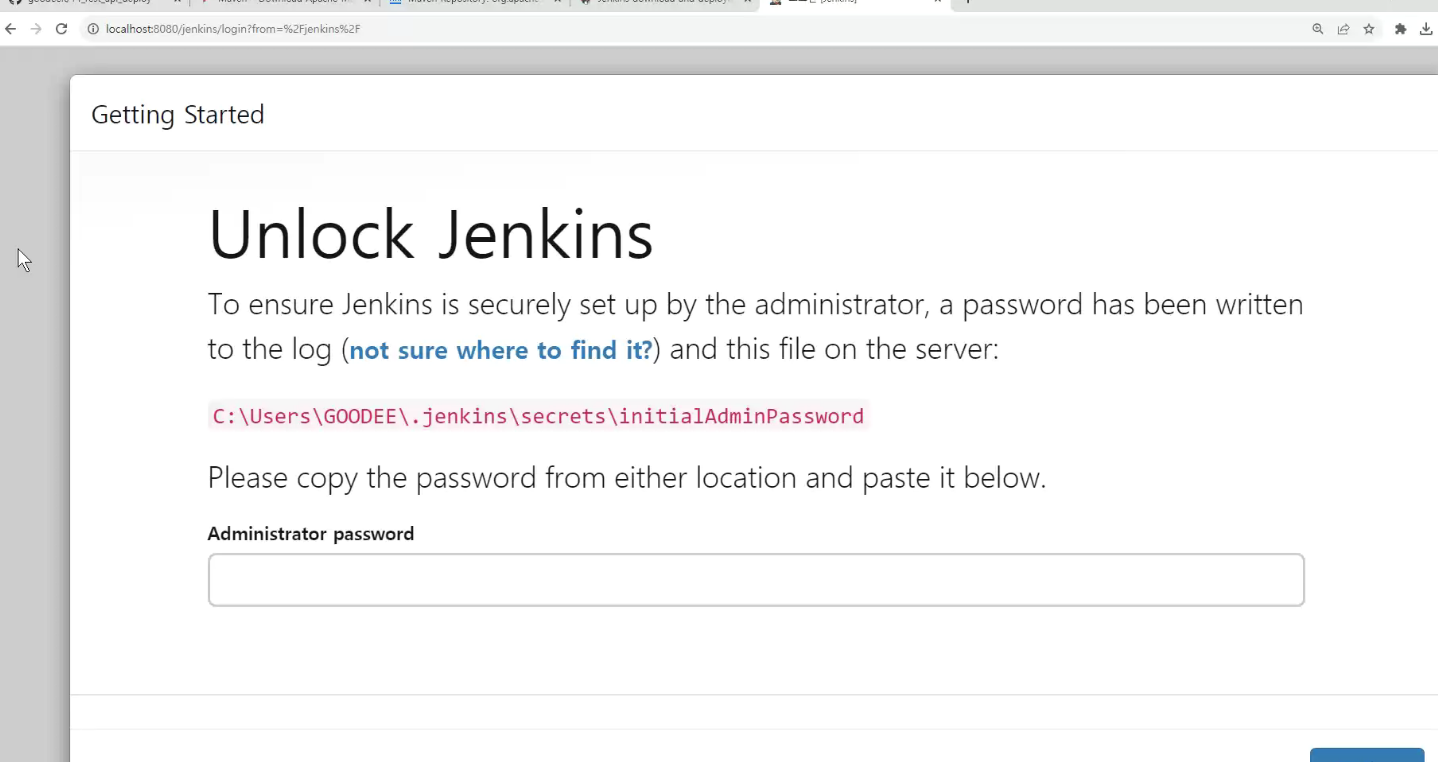Reload the Jenkins login page
This screenshot has height=762, width=1438.
[61, 29]
